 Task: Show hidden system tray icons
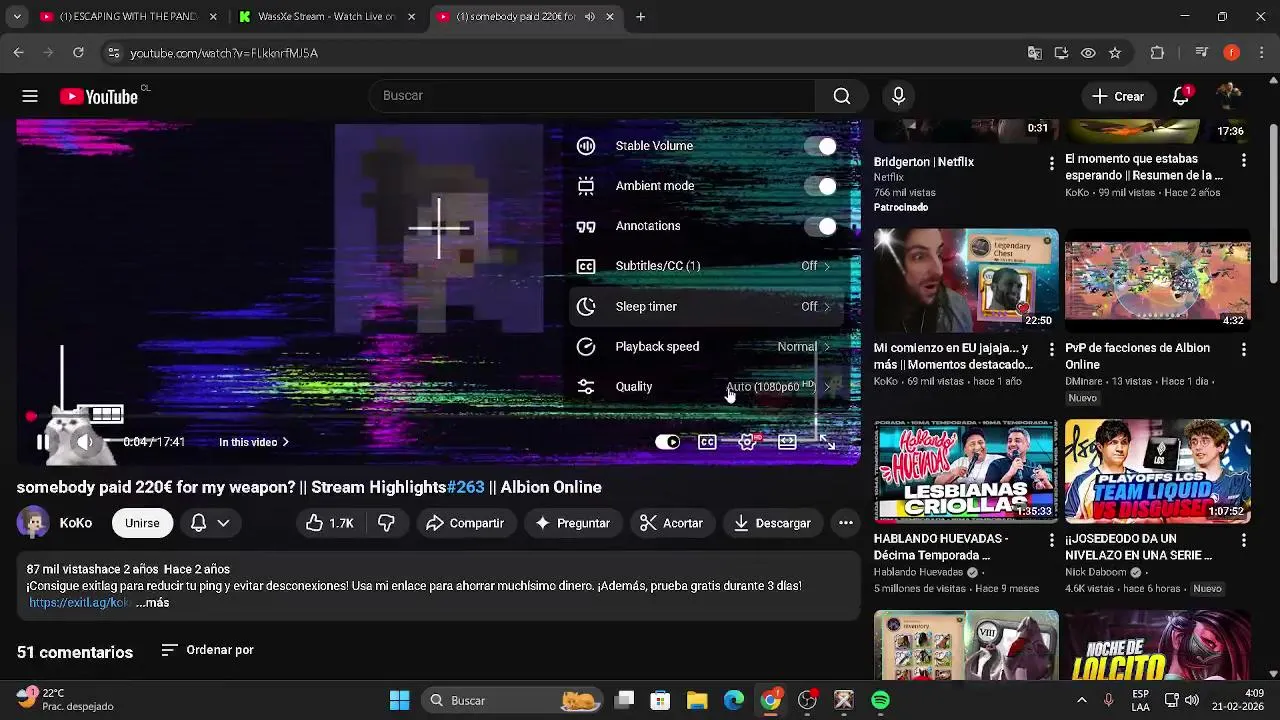point(1081,700)
